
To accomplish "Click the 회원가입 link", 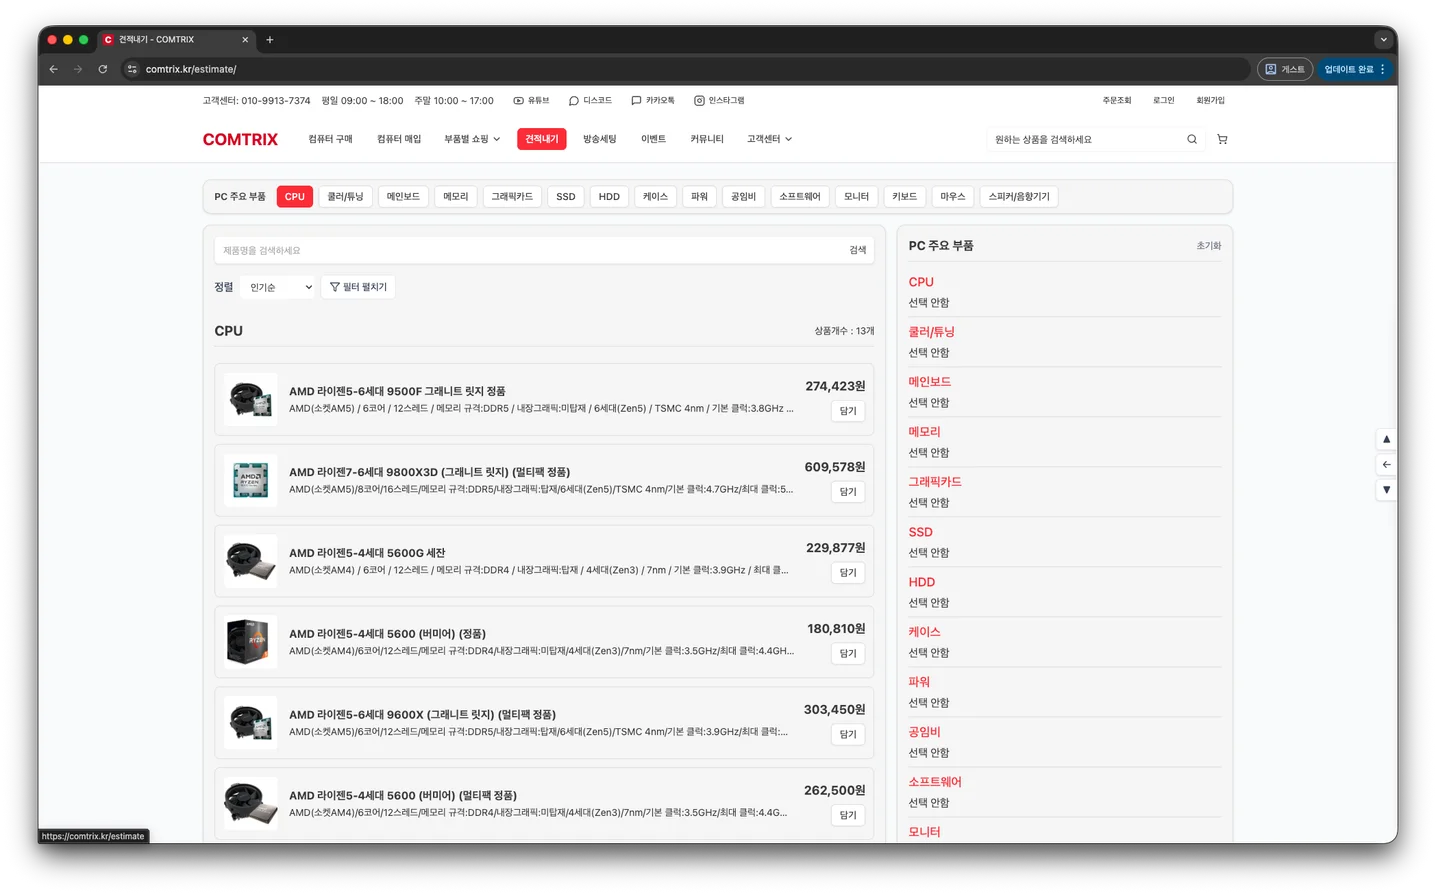I will click(1210, 100).
